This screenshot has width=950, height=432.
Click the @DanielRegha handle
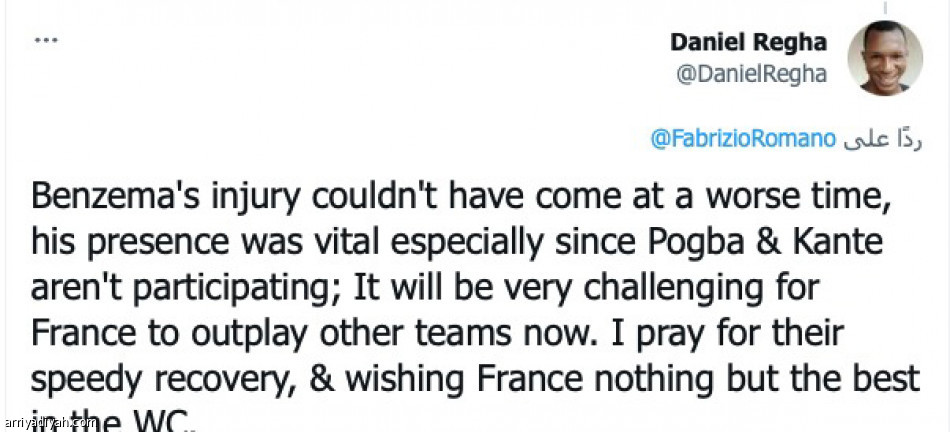(x=752, y=75)
